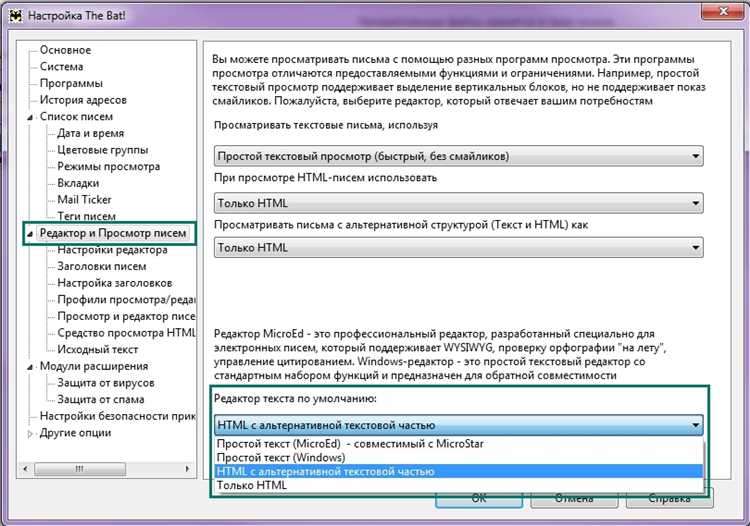
Task: Close default text editor dropdown
Action: (x=458, y=425)
